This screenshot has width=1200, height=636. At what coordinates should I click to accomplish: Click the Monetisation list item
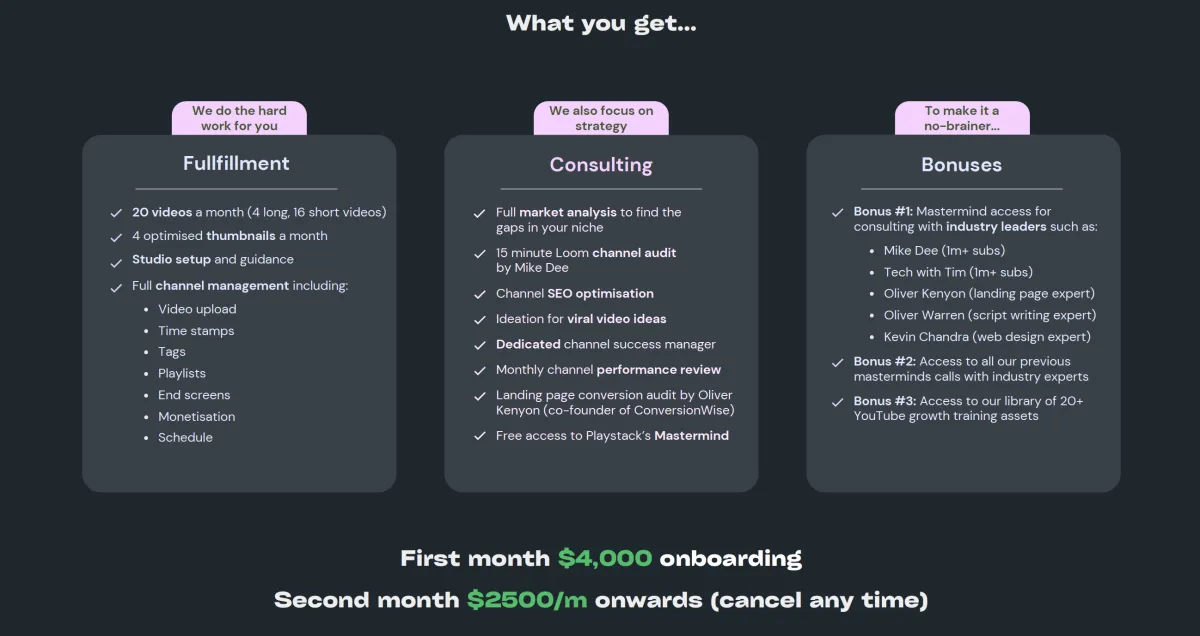(197, 417)
